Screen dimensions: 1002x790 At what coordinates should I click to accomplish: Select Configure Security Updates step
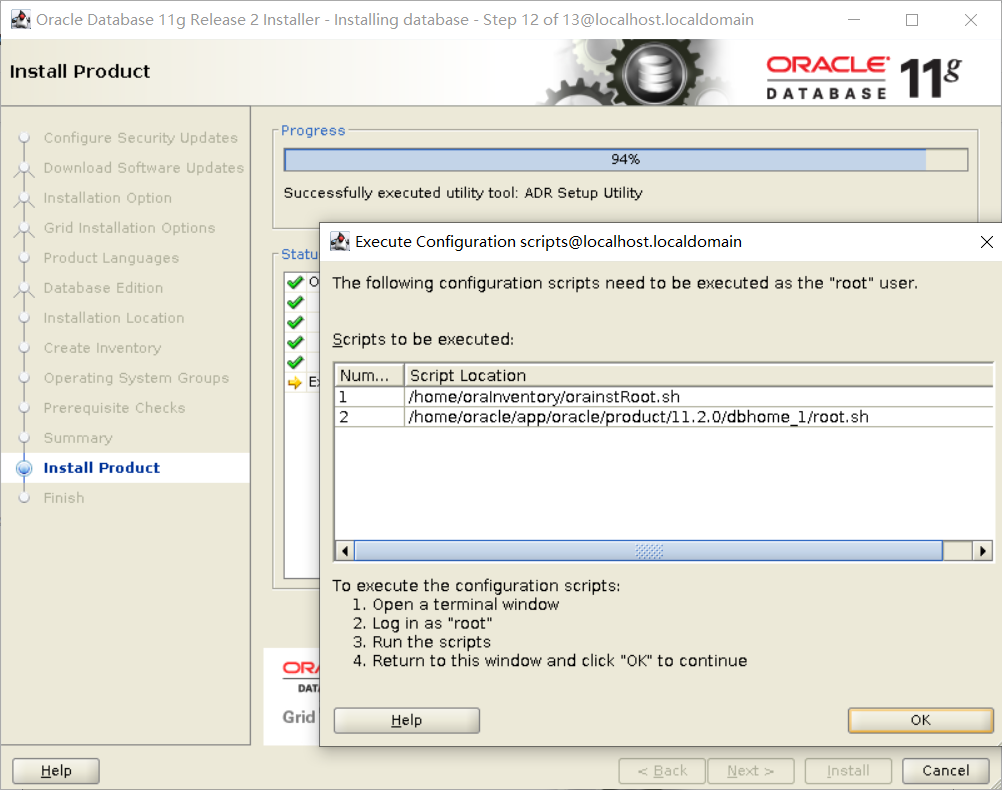click(x=141, y=138)
